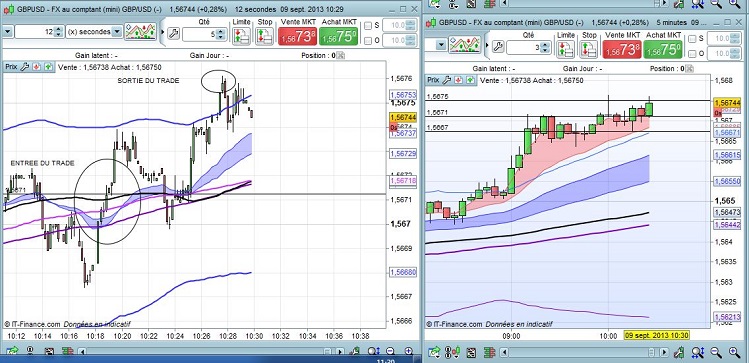Click scroll-left arrow in strip above right window

pos(504,3)
